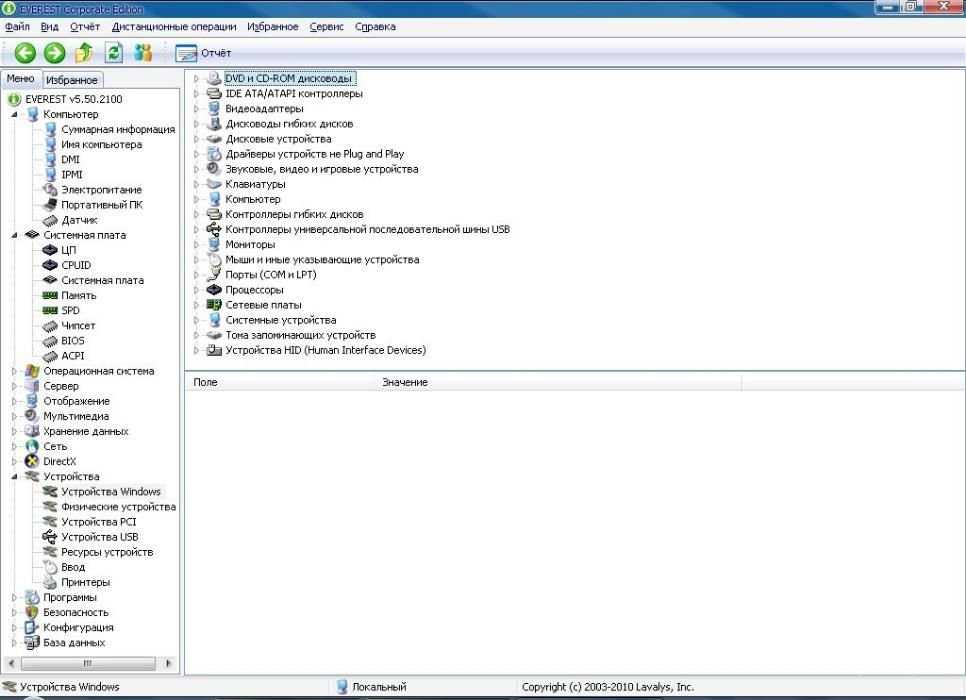The height and width of the screenshot is (700, 966).
Task: Click the Отчёт report toolbar button
Action: coord(203,53)
